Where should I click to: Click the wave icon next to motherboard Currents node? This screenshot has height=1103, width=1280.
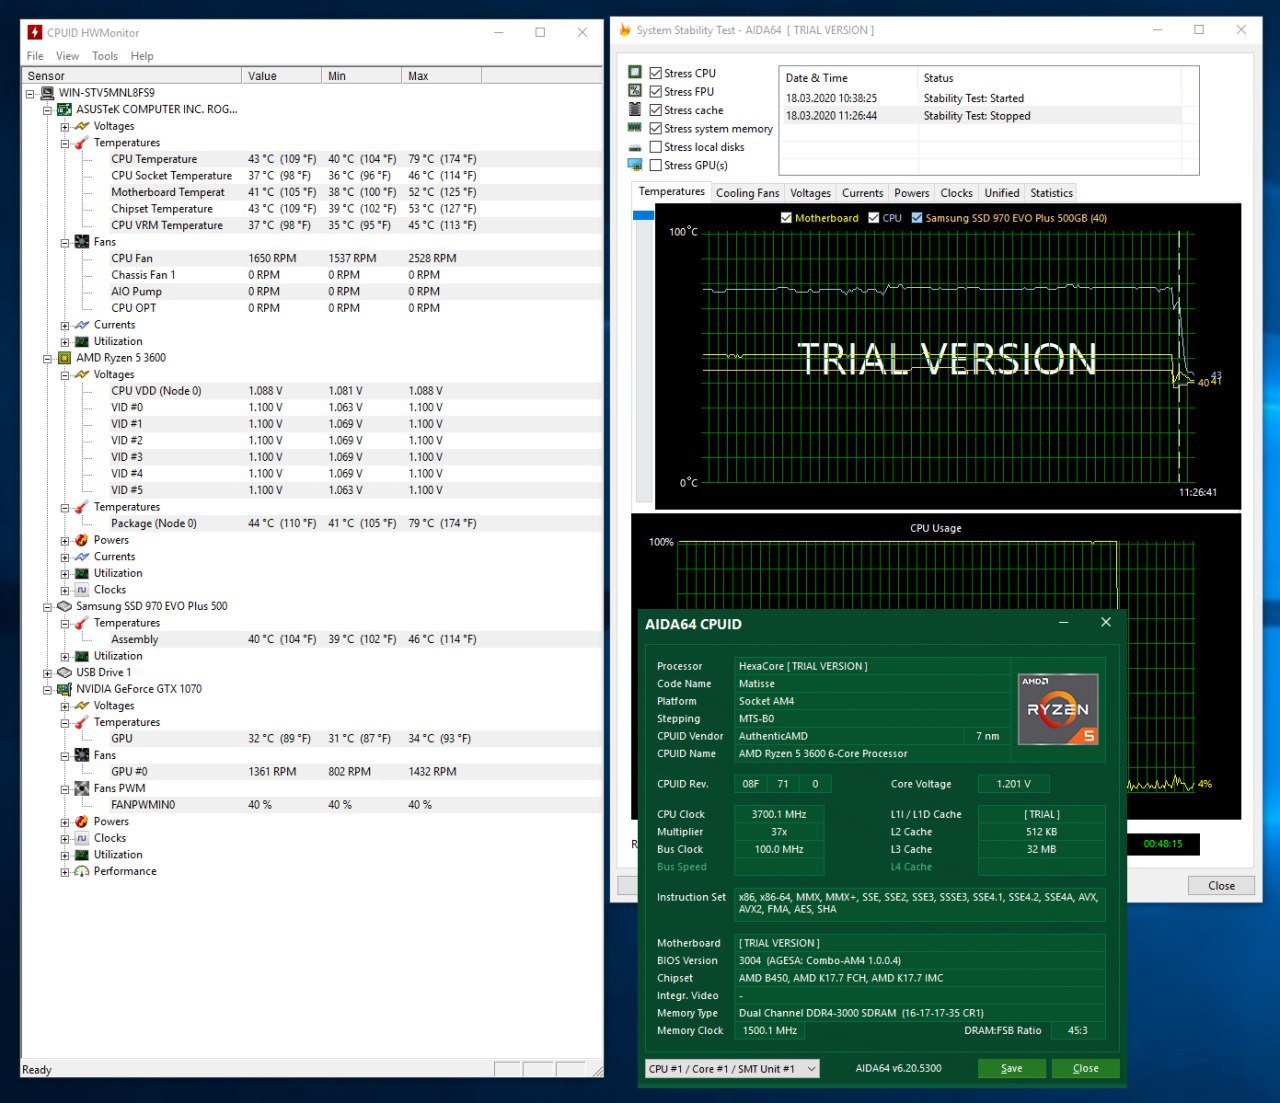(x=82, y=325)
